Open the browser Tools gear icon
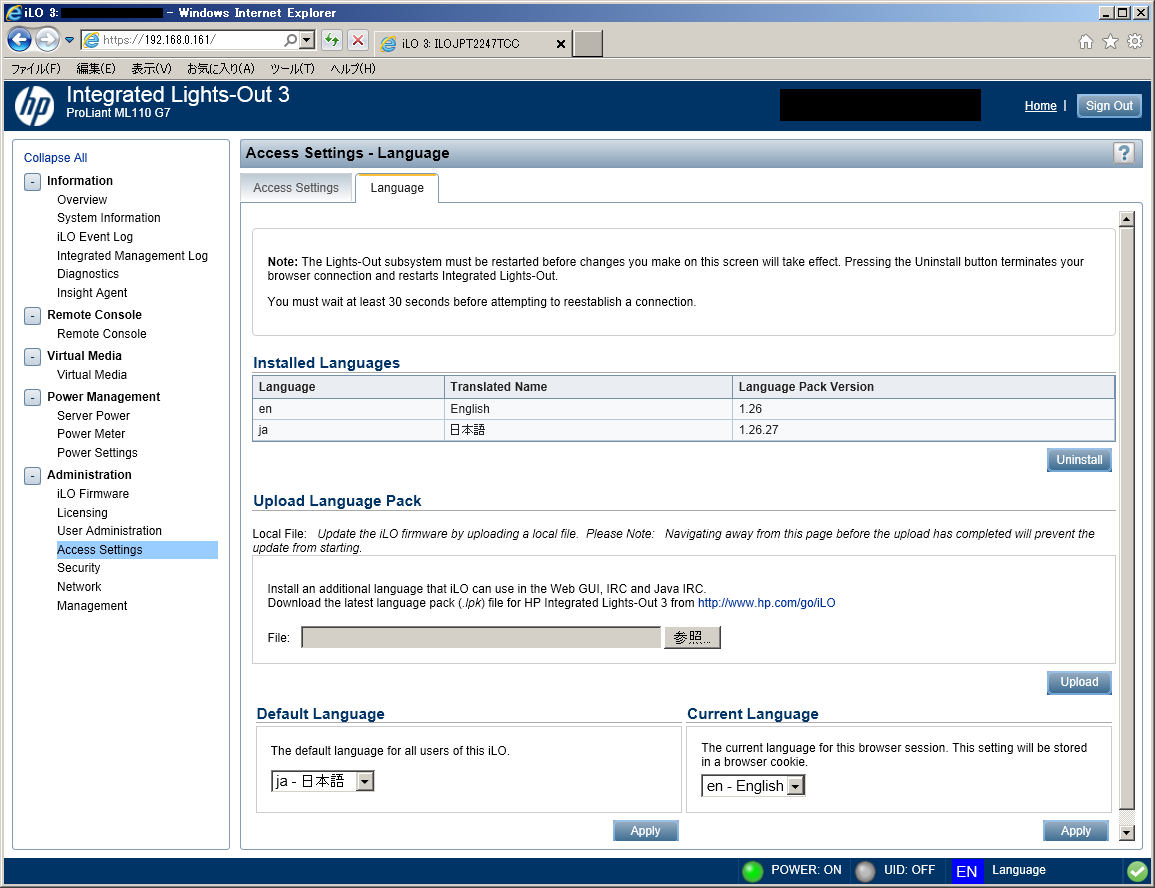Screen dimensions: 1155x888 tap(1135, 42)
